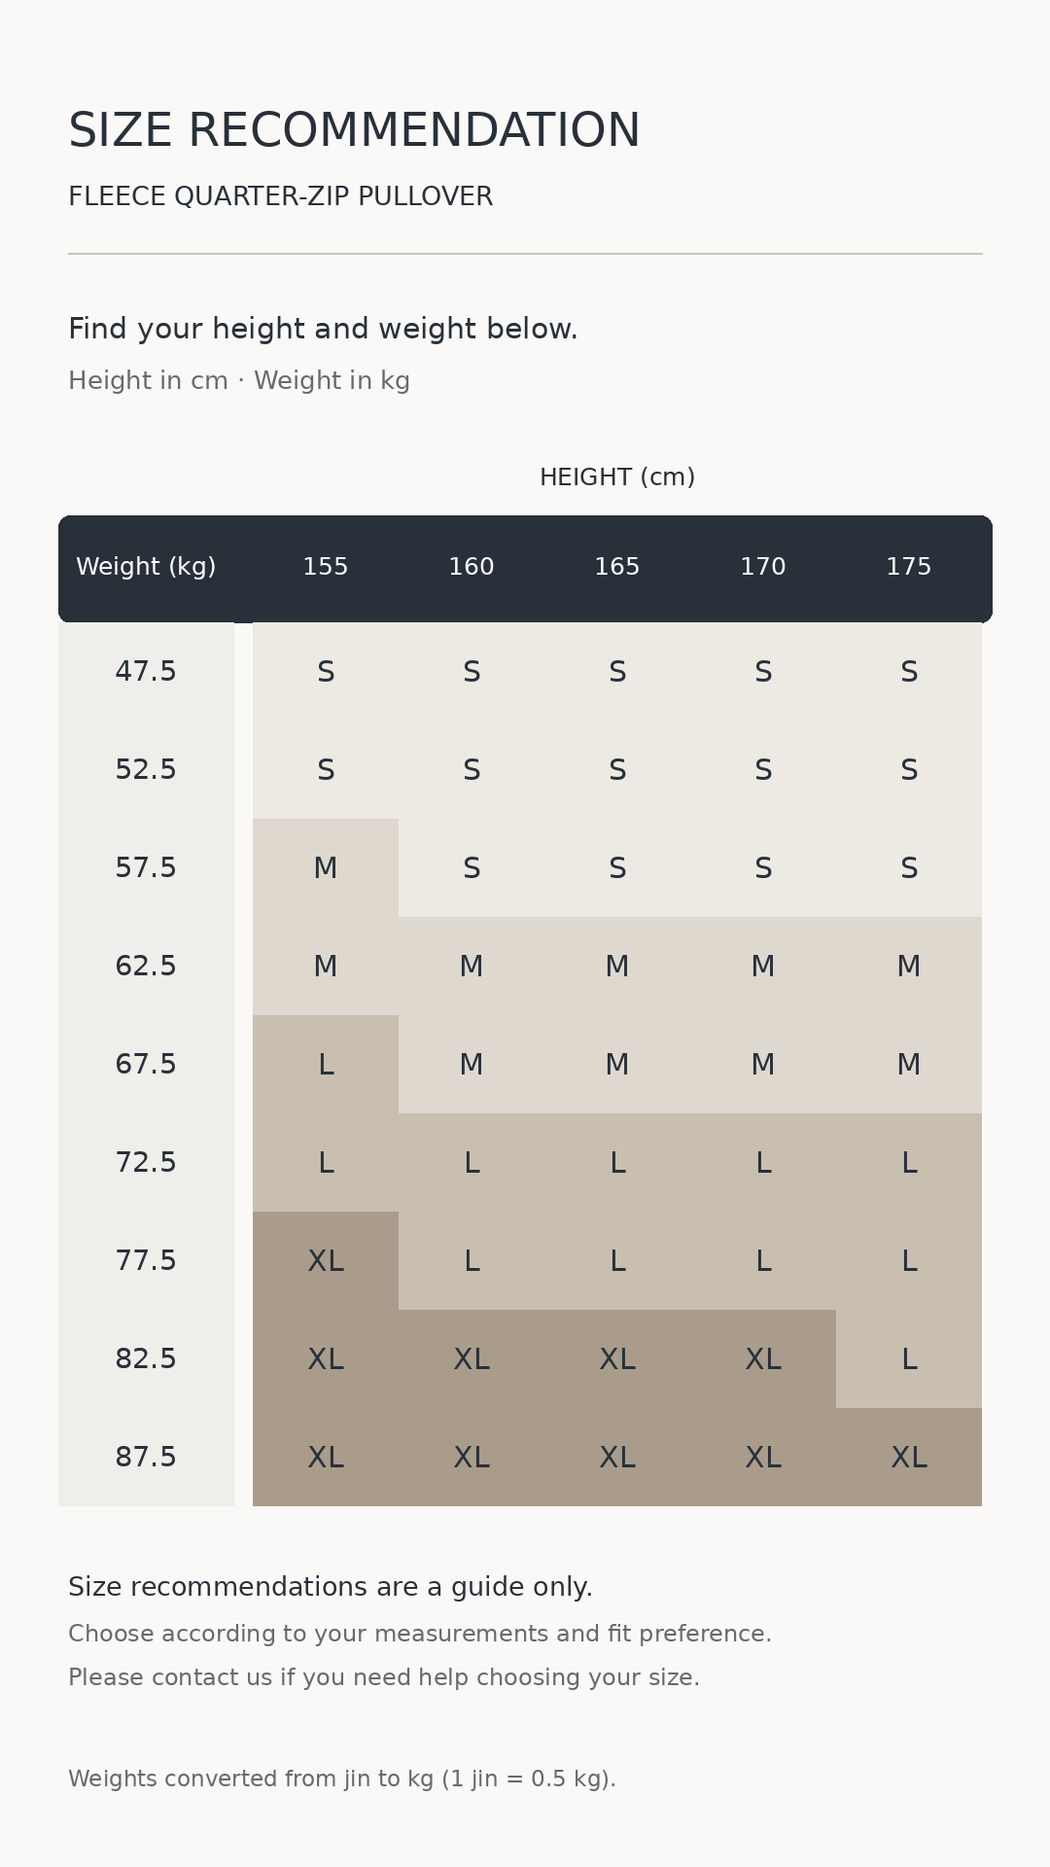The width and height of the screenshot is (1050, 1867).
Task: Click the HEIGHT (cm) label
Action: pos(617,477)
